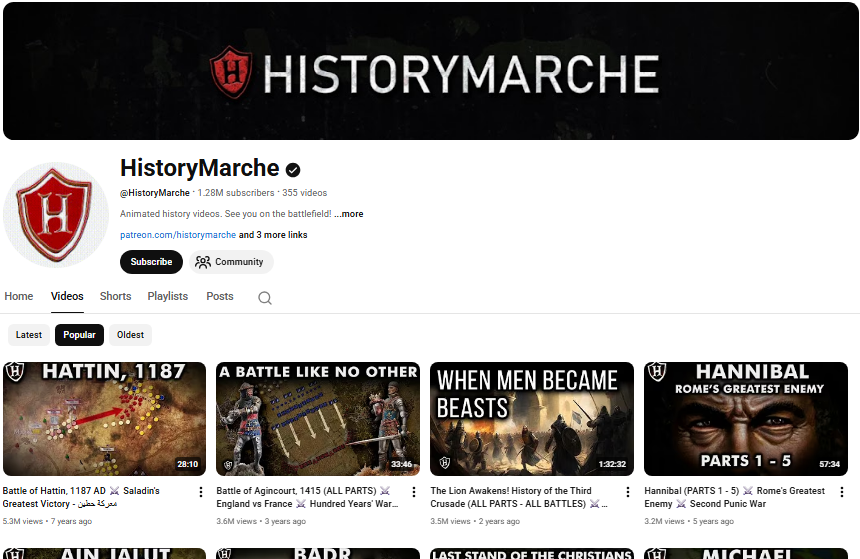Viewport: 860px width, 559px height.
Task: Click the '355 videos' count text
Action: (304, 193)
